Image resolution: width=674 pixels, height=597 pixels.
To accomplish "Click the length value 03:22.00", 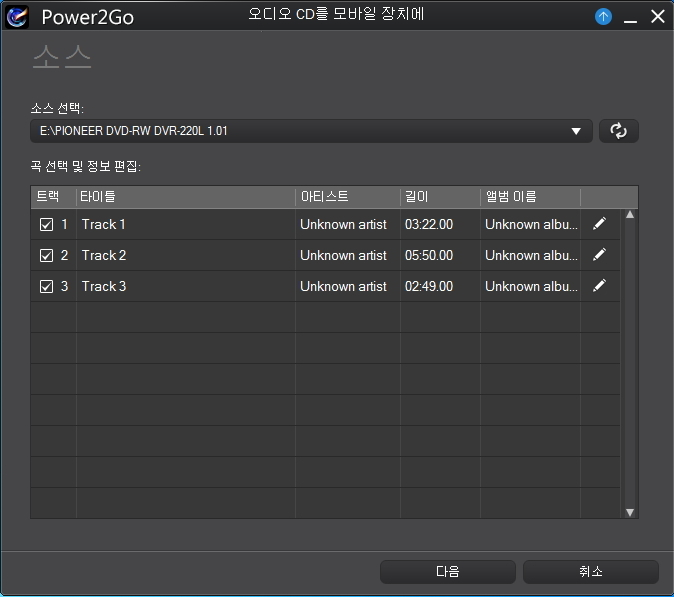I will pyautogui.click(x=429, y=224).
